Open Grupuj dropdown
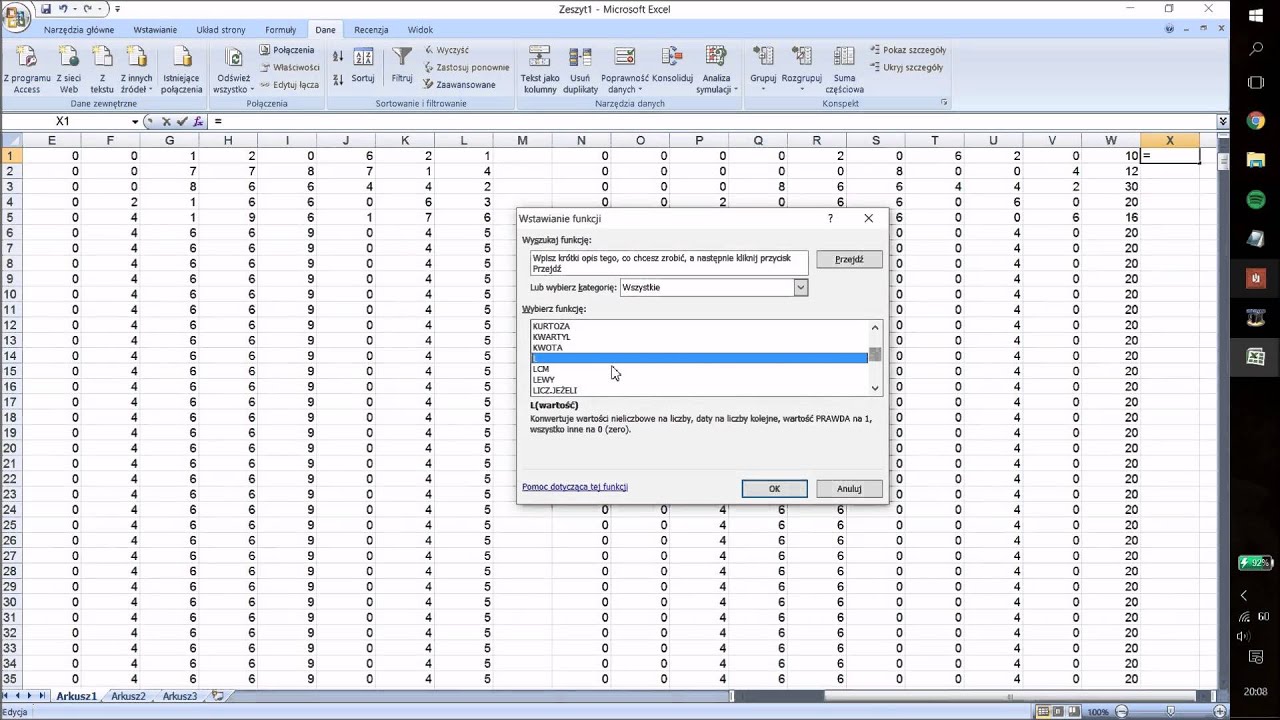Screen dimensions: 1280x720 pyautogui.click(x=763, y=70)
